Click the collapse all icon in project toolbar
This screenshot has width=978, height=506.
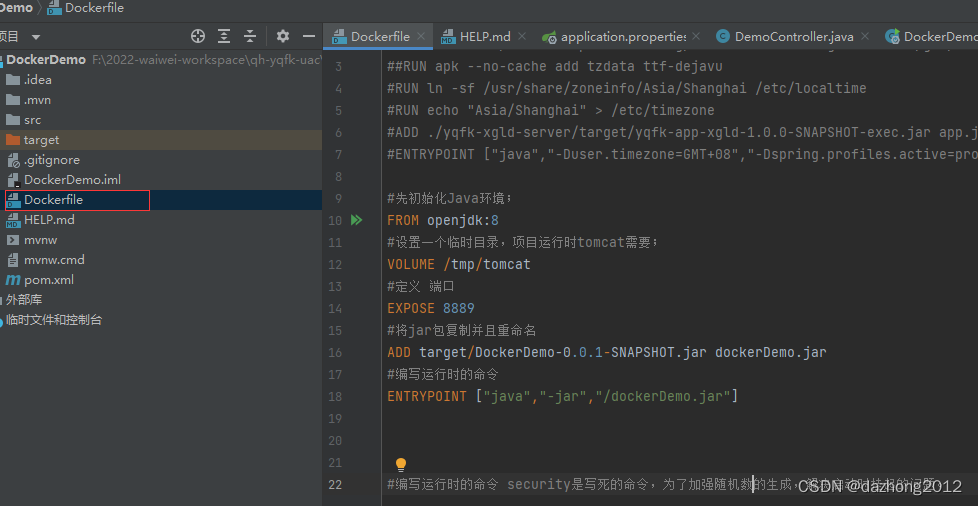[x=250, y=36]
